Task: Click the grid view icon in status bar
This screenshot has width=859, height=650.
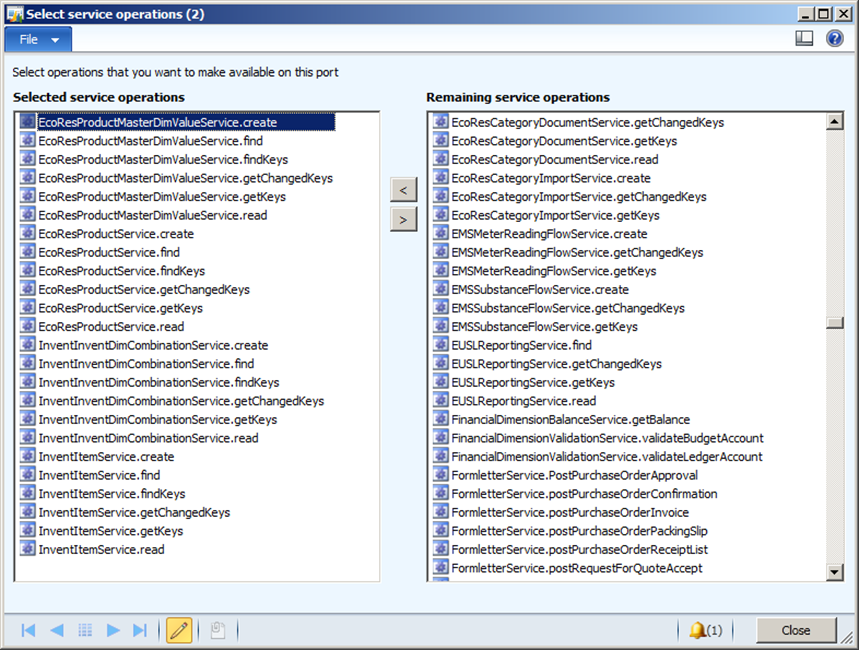Action: coord(85,630)
